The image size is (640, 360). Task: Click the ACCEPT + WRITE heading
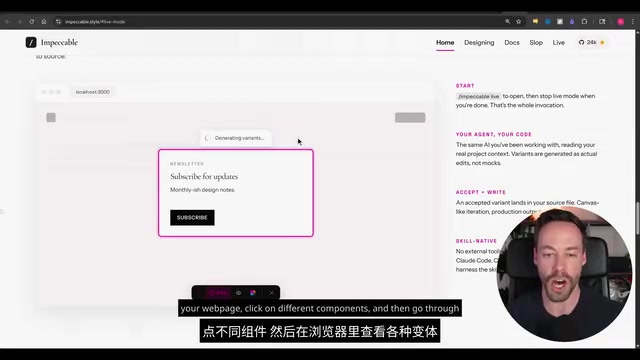click(481, 192)
